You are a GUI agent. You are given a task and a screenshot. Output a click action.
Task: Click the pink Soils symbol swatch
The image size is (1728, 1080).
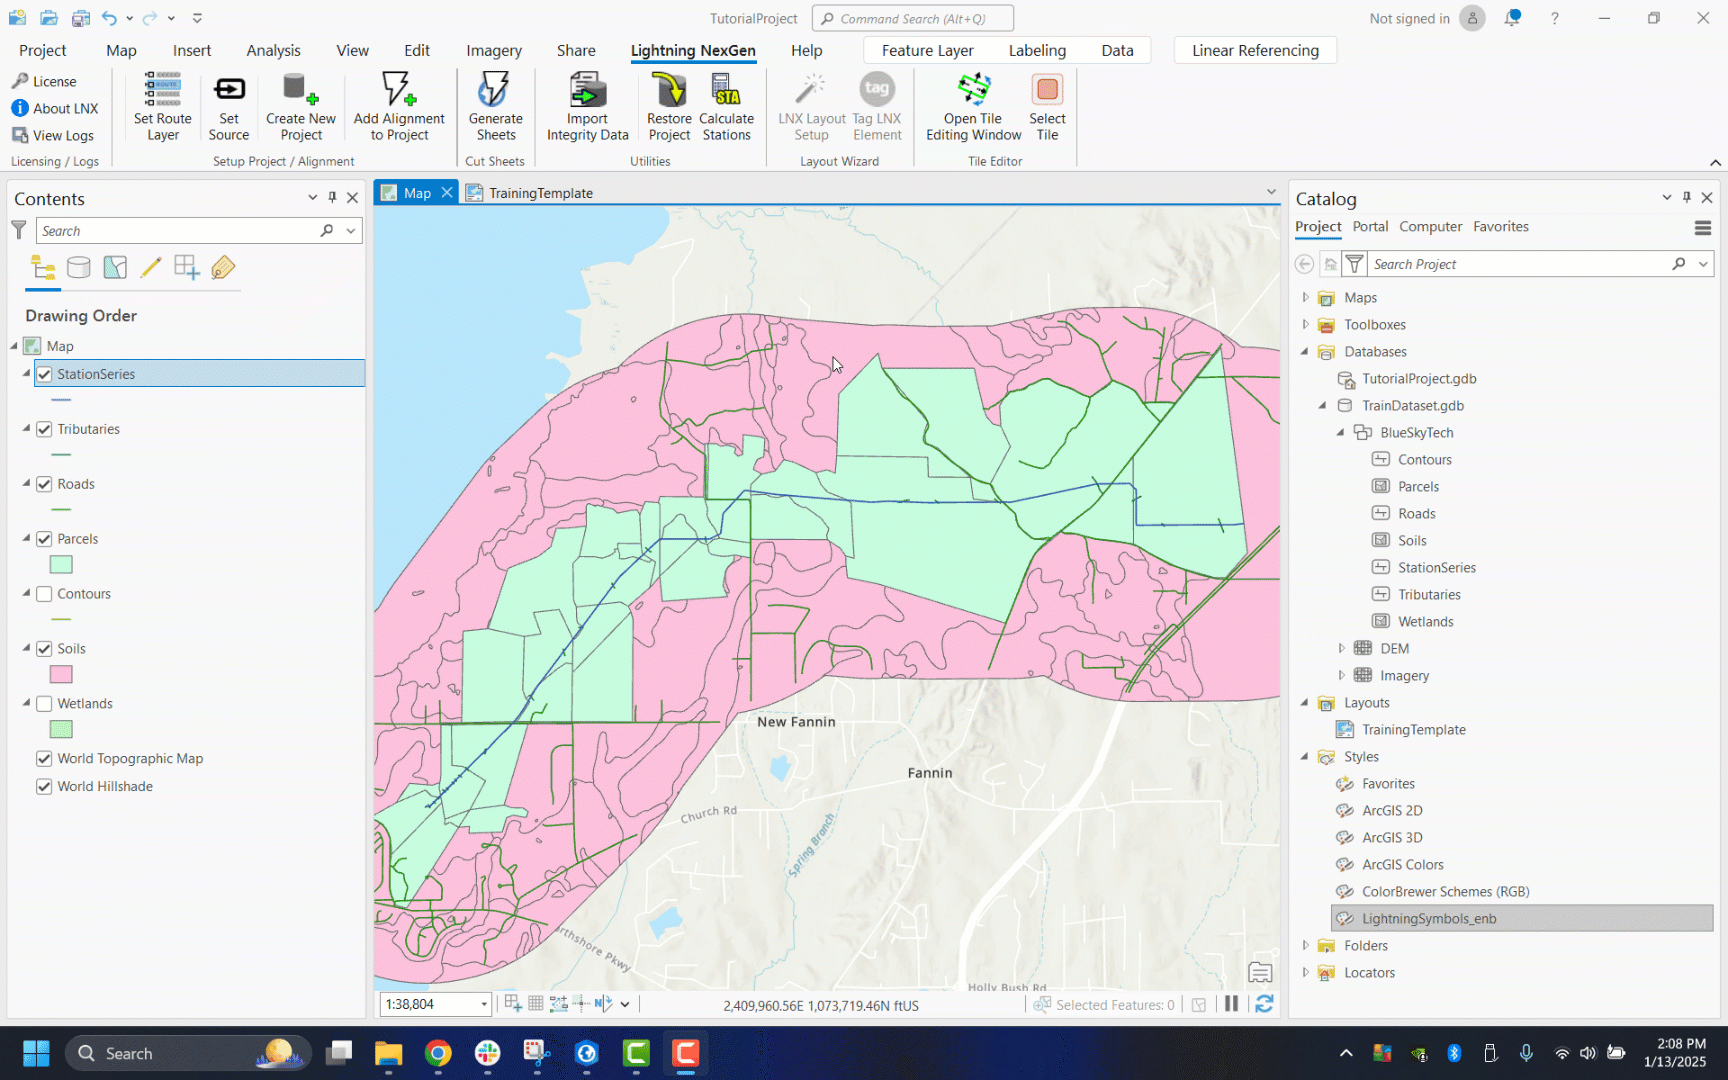61,675
